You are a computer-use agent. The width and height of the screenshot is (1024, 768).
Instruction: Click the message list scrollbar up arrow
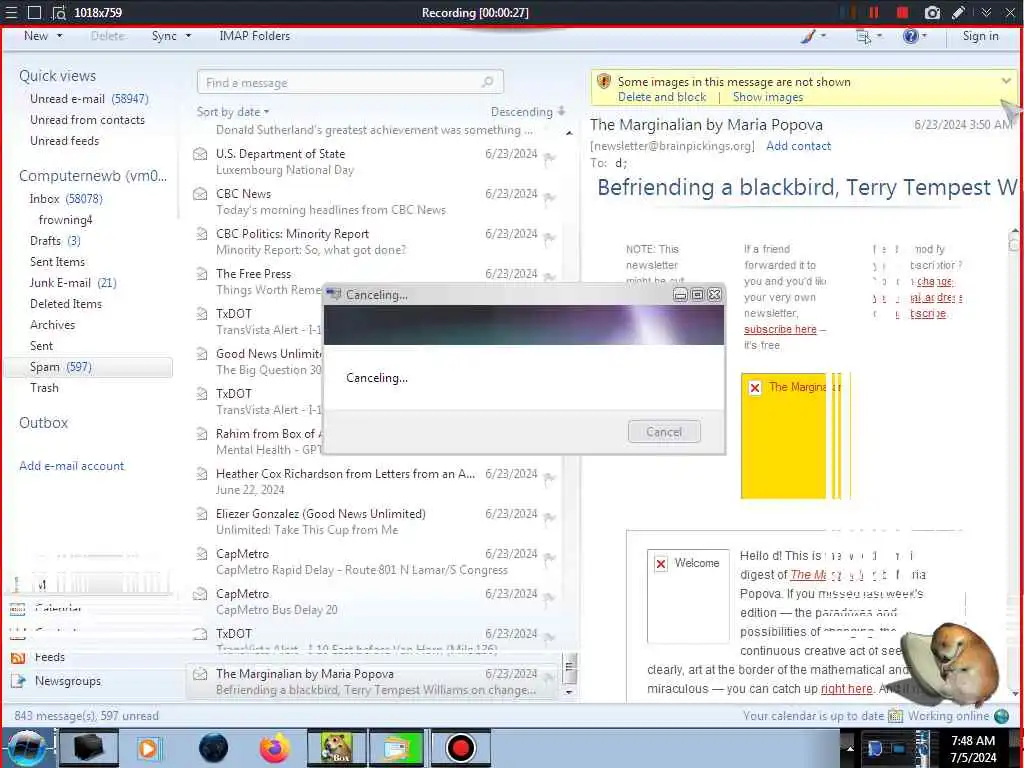click(x=569, y=133)
